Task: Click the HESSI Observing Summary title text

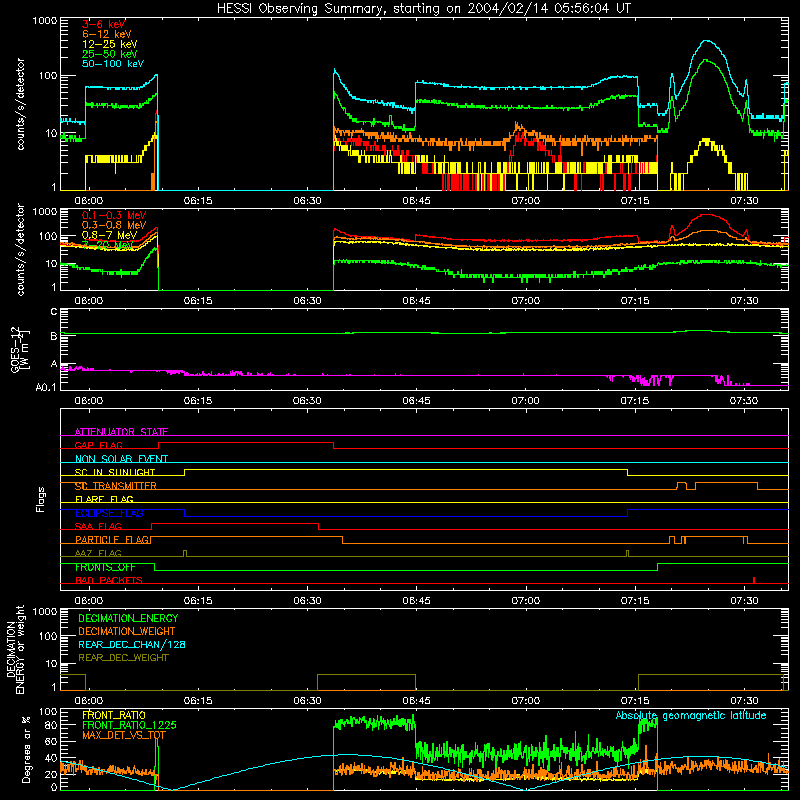Action: pyautogui.click(x=423, y=9)
